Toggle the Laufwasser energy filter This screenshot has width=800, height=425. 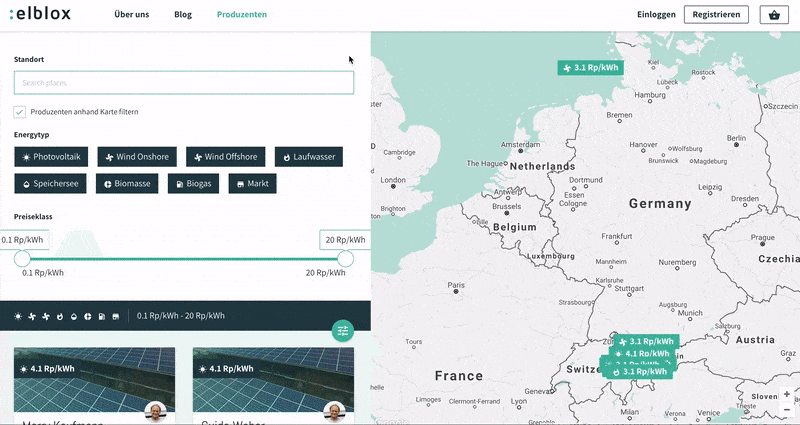click(309, 157)
